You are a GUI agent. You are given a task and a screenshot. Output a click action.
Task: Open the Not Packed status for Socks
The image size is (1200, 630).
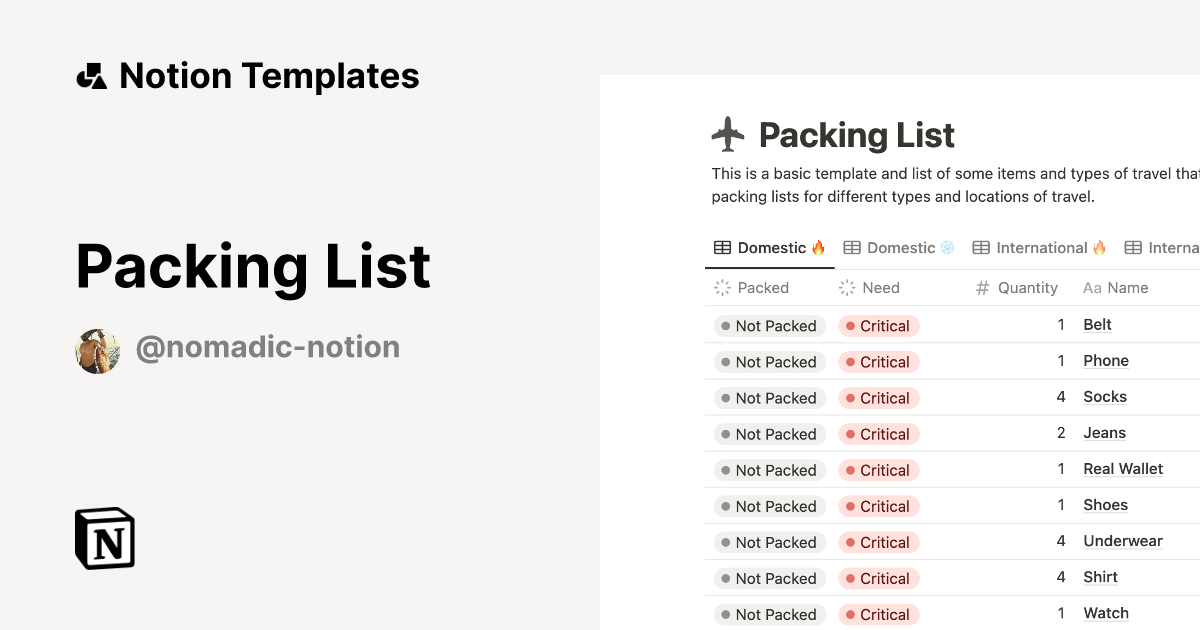point(769,398)
